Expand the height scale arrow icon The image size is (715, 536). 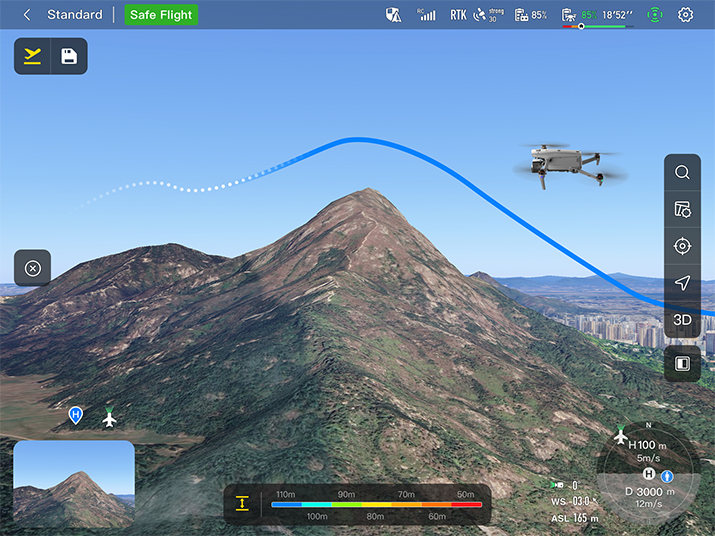tap(242, 504)
